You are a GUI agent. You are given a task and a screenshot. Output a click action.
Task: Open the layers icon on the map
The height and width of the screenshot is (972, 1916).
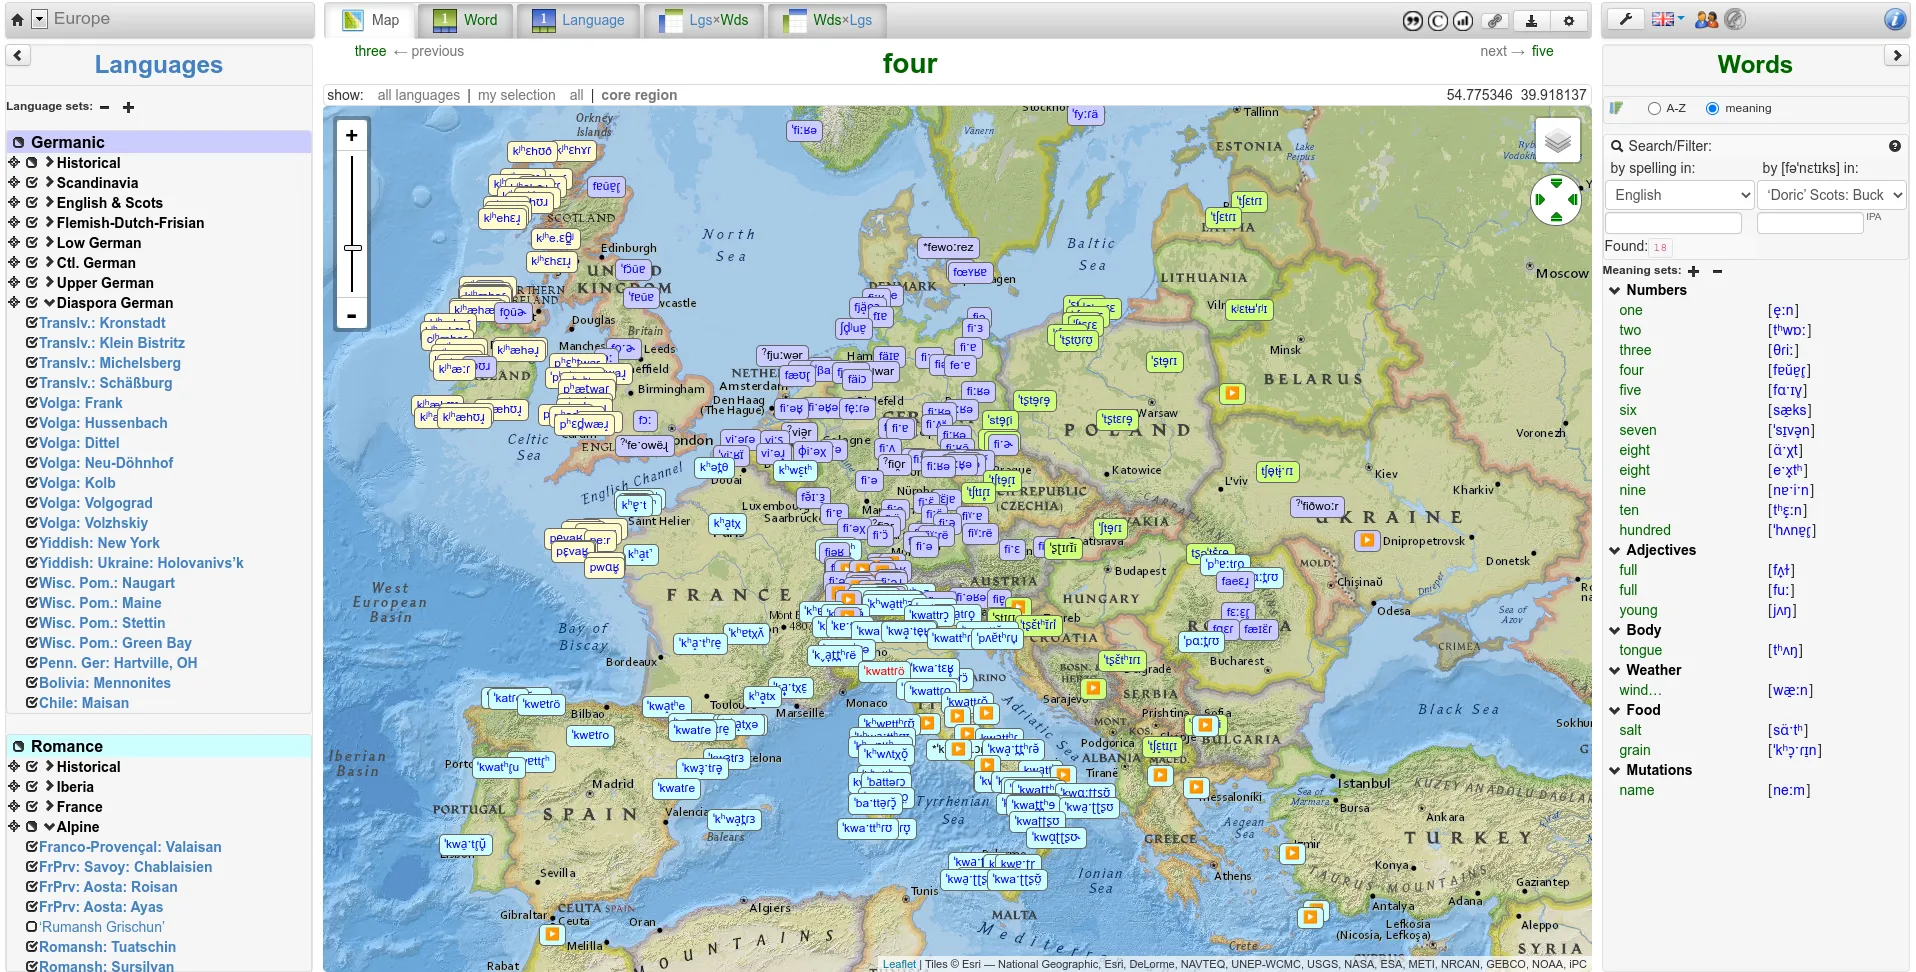pyautogui.click(x=1557, y=140)
